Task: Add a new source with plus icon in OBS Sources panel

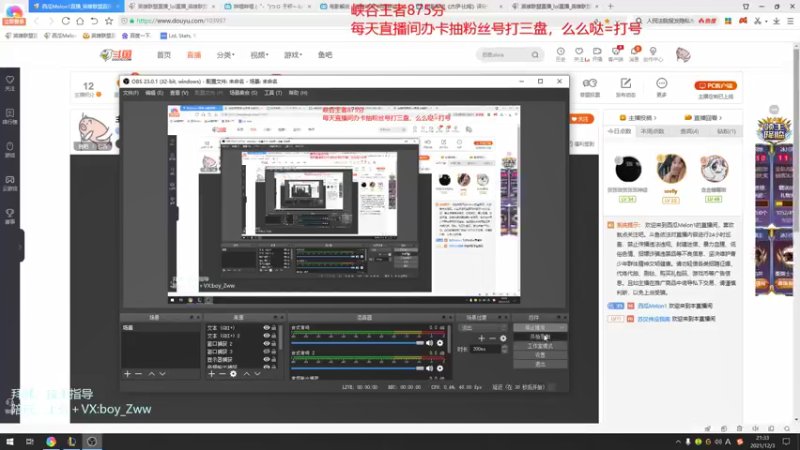Action: pos(211,374)
